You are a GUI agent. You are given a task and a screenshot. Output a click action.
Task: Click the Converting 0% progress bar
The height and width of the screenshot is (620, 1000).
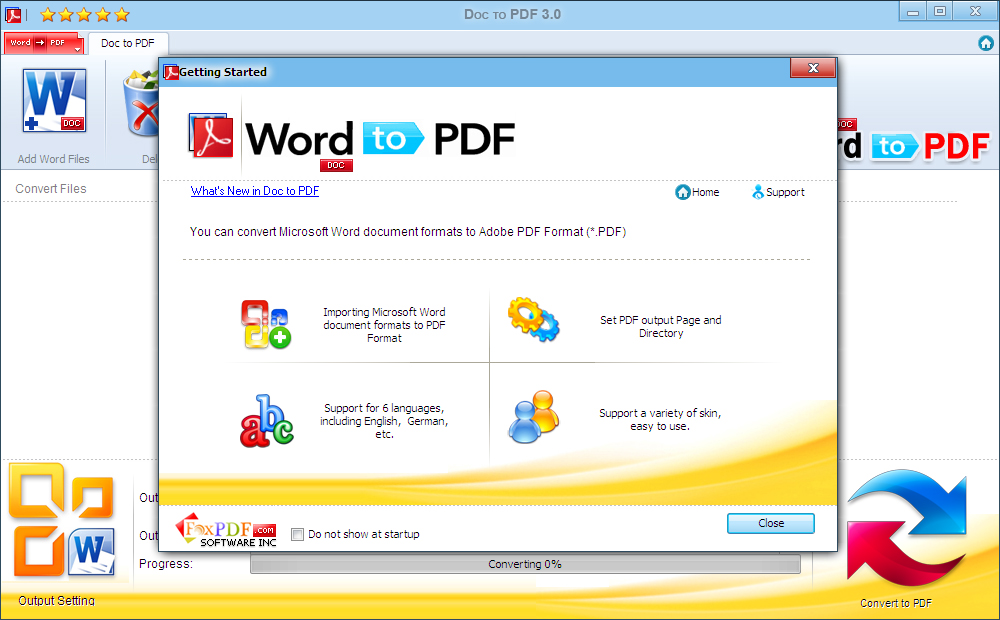pyautogui.click(x=525, y=564)
